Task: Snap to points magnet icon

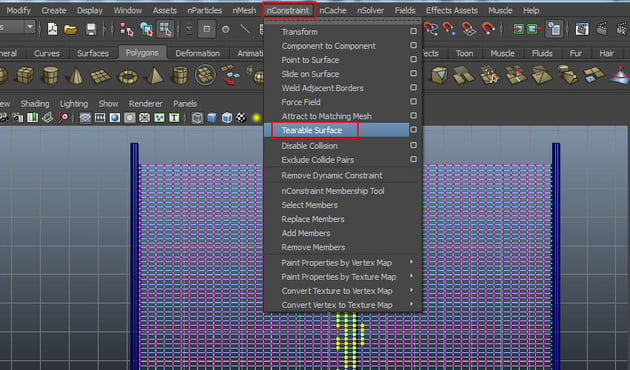Action: tap(448, 29)
